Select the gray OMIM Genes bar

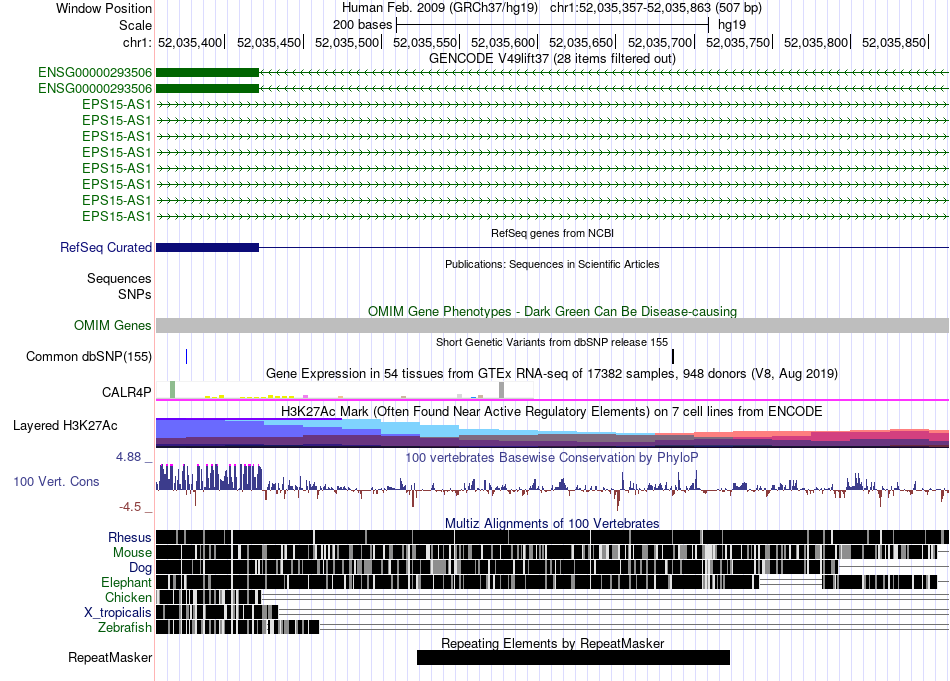click(x=552, y=325)
